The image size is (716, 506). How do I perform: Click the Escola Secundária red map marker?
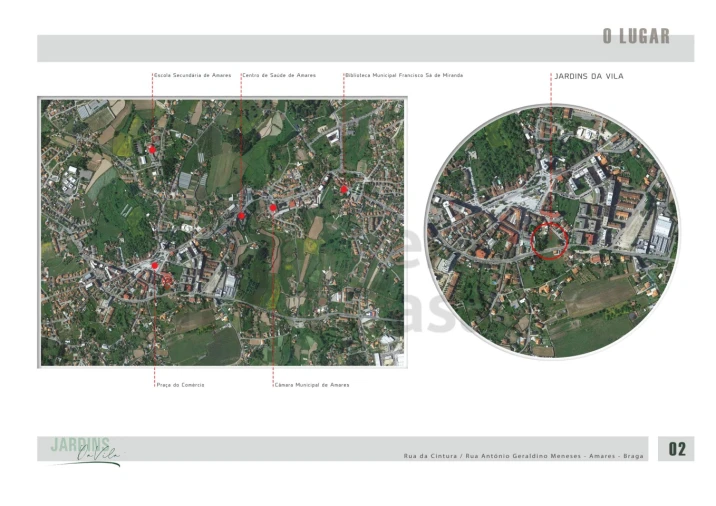[152, 149]
